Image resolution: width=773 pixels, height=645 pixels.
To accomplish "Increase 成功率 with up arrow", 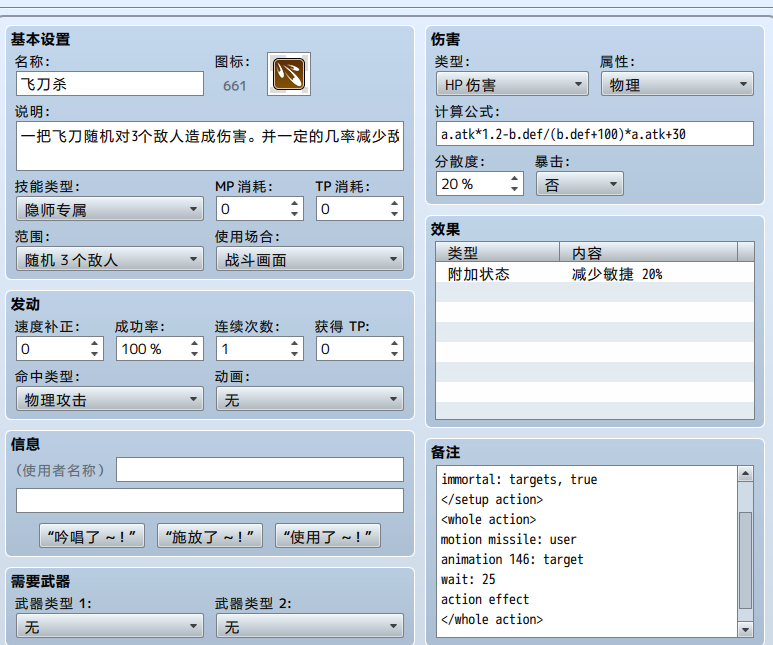I will click(x=194, y=343).
